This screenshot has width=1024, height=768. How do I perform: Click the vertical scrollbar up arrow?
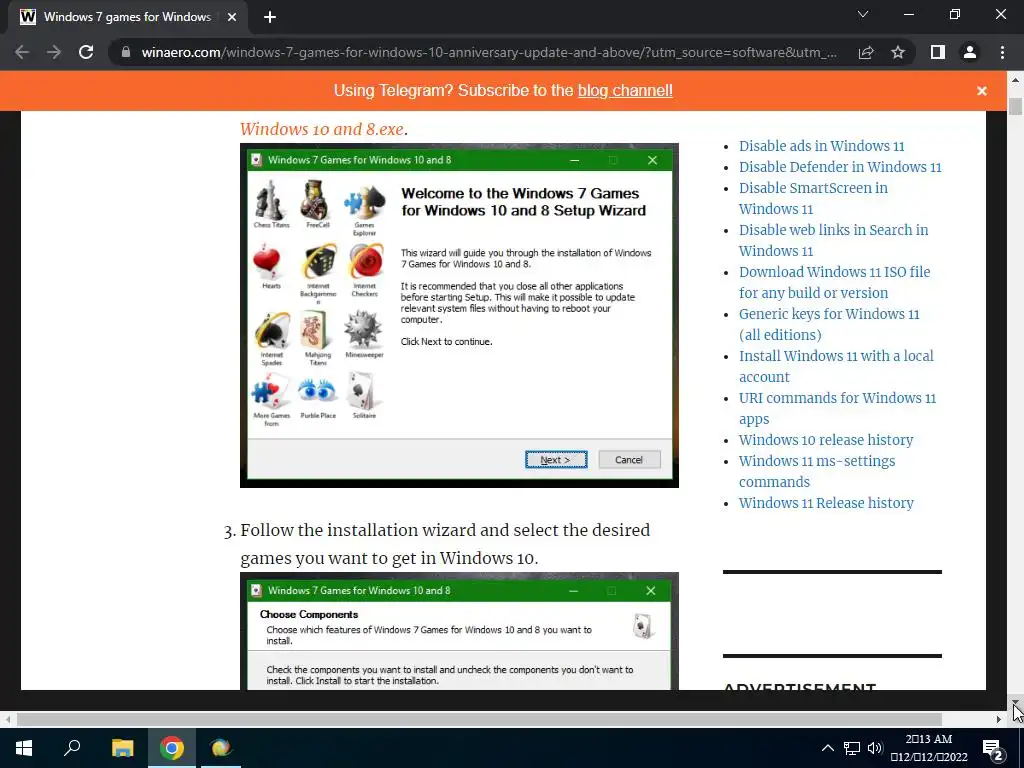click(1015, 80)
